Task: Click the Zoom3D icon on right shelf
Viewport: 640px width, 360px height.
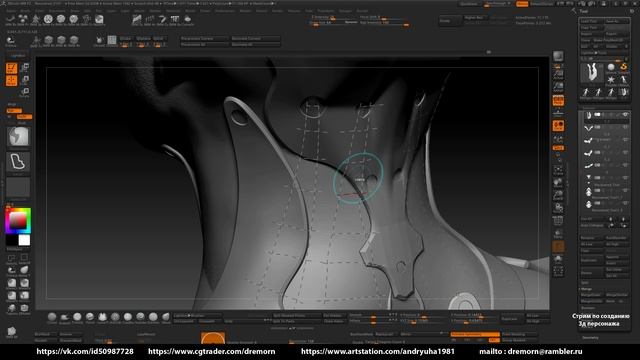Action: pos(558,196)
